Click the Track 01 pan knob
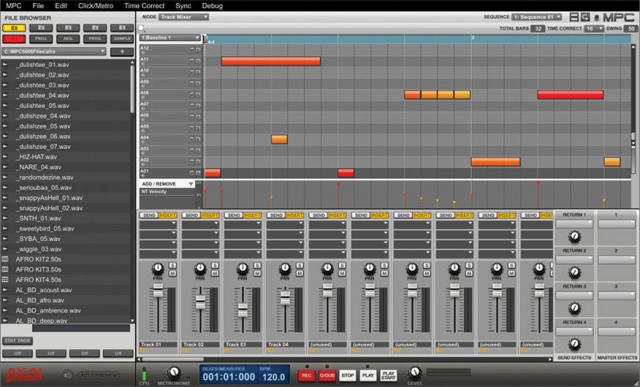The width and height of the screenshot is (640, 387). [x=158, y=269]
